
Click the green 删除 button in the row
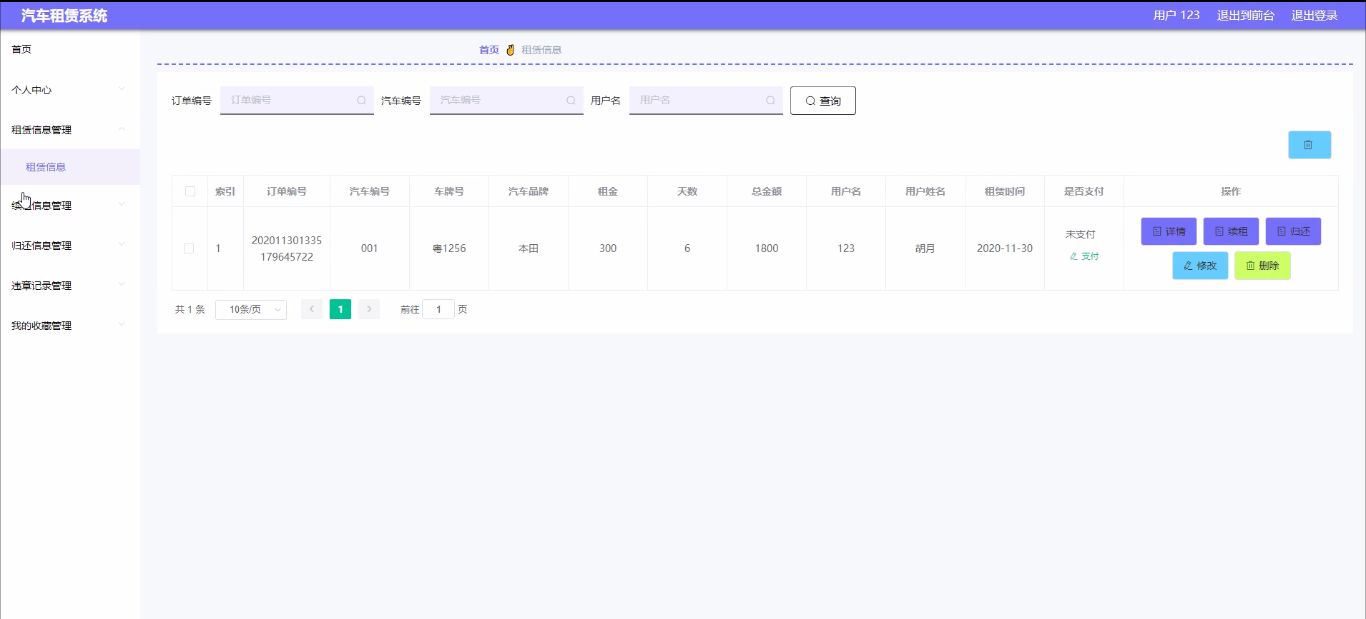(x=1262, y=266)
